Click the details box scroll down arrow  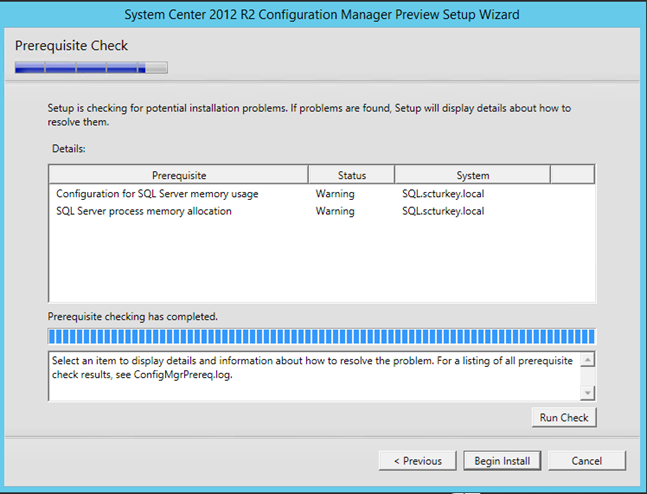tap(588, 392)
